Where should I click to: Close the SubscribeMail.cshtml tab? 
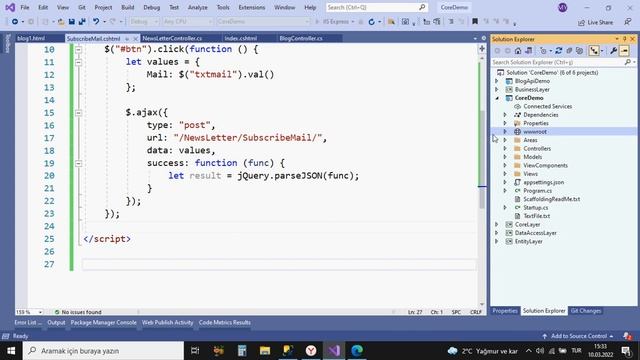pyautogui.click(x=136, y=39)
